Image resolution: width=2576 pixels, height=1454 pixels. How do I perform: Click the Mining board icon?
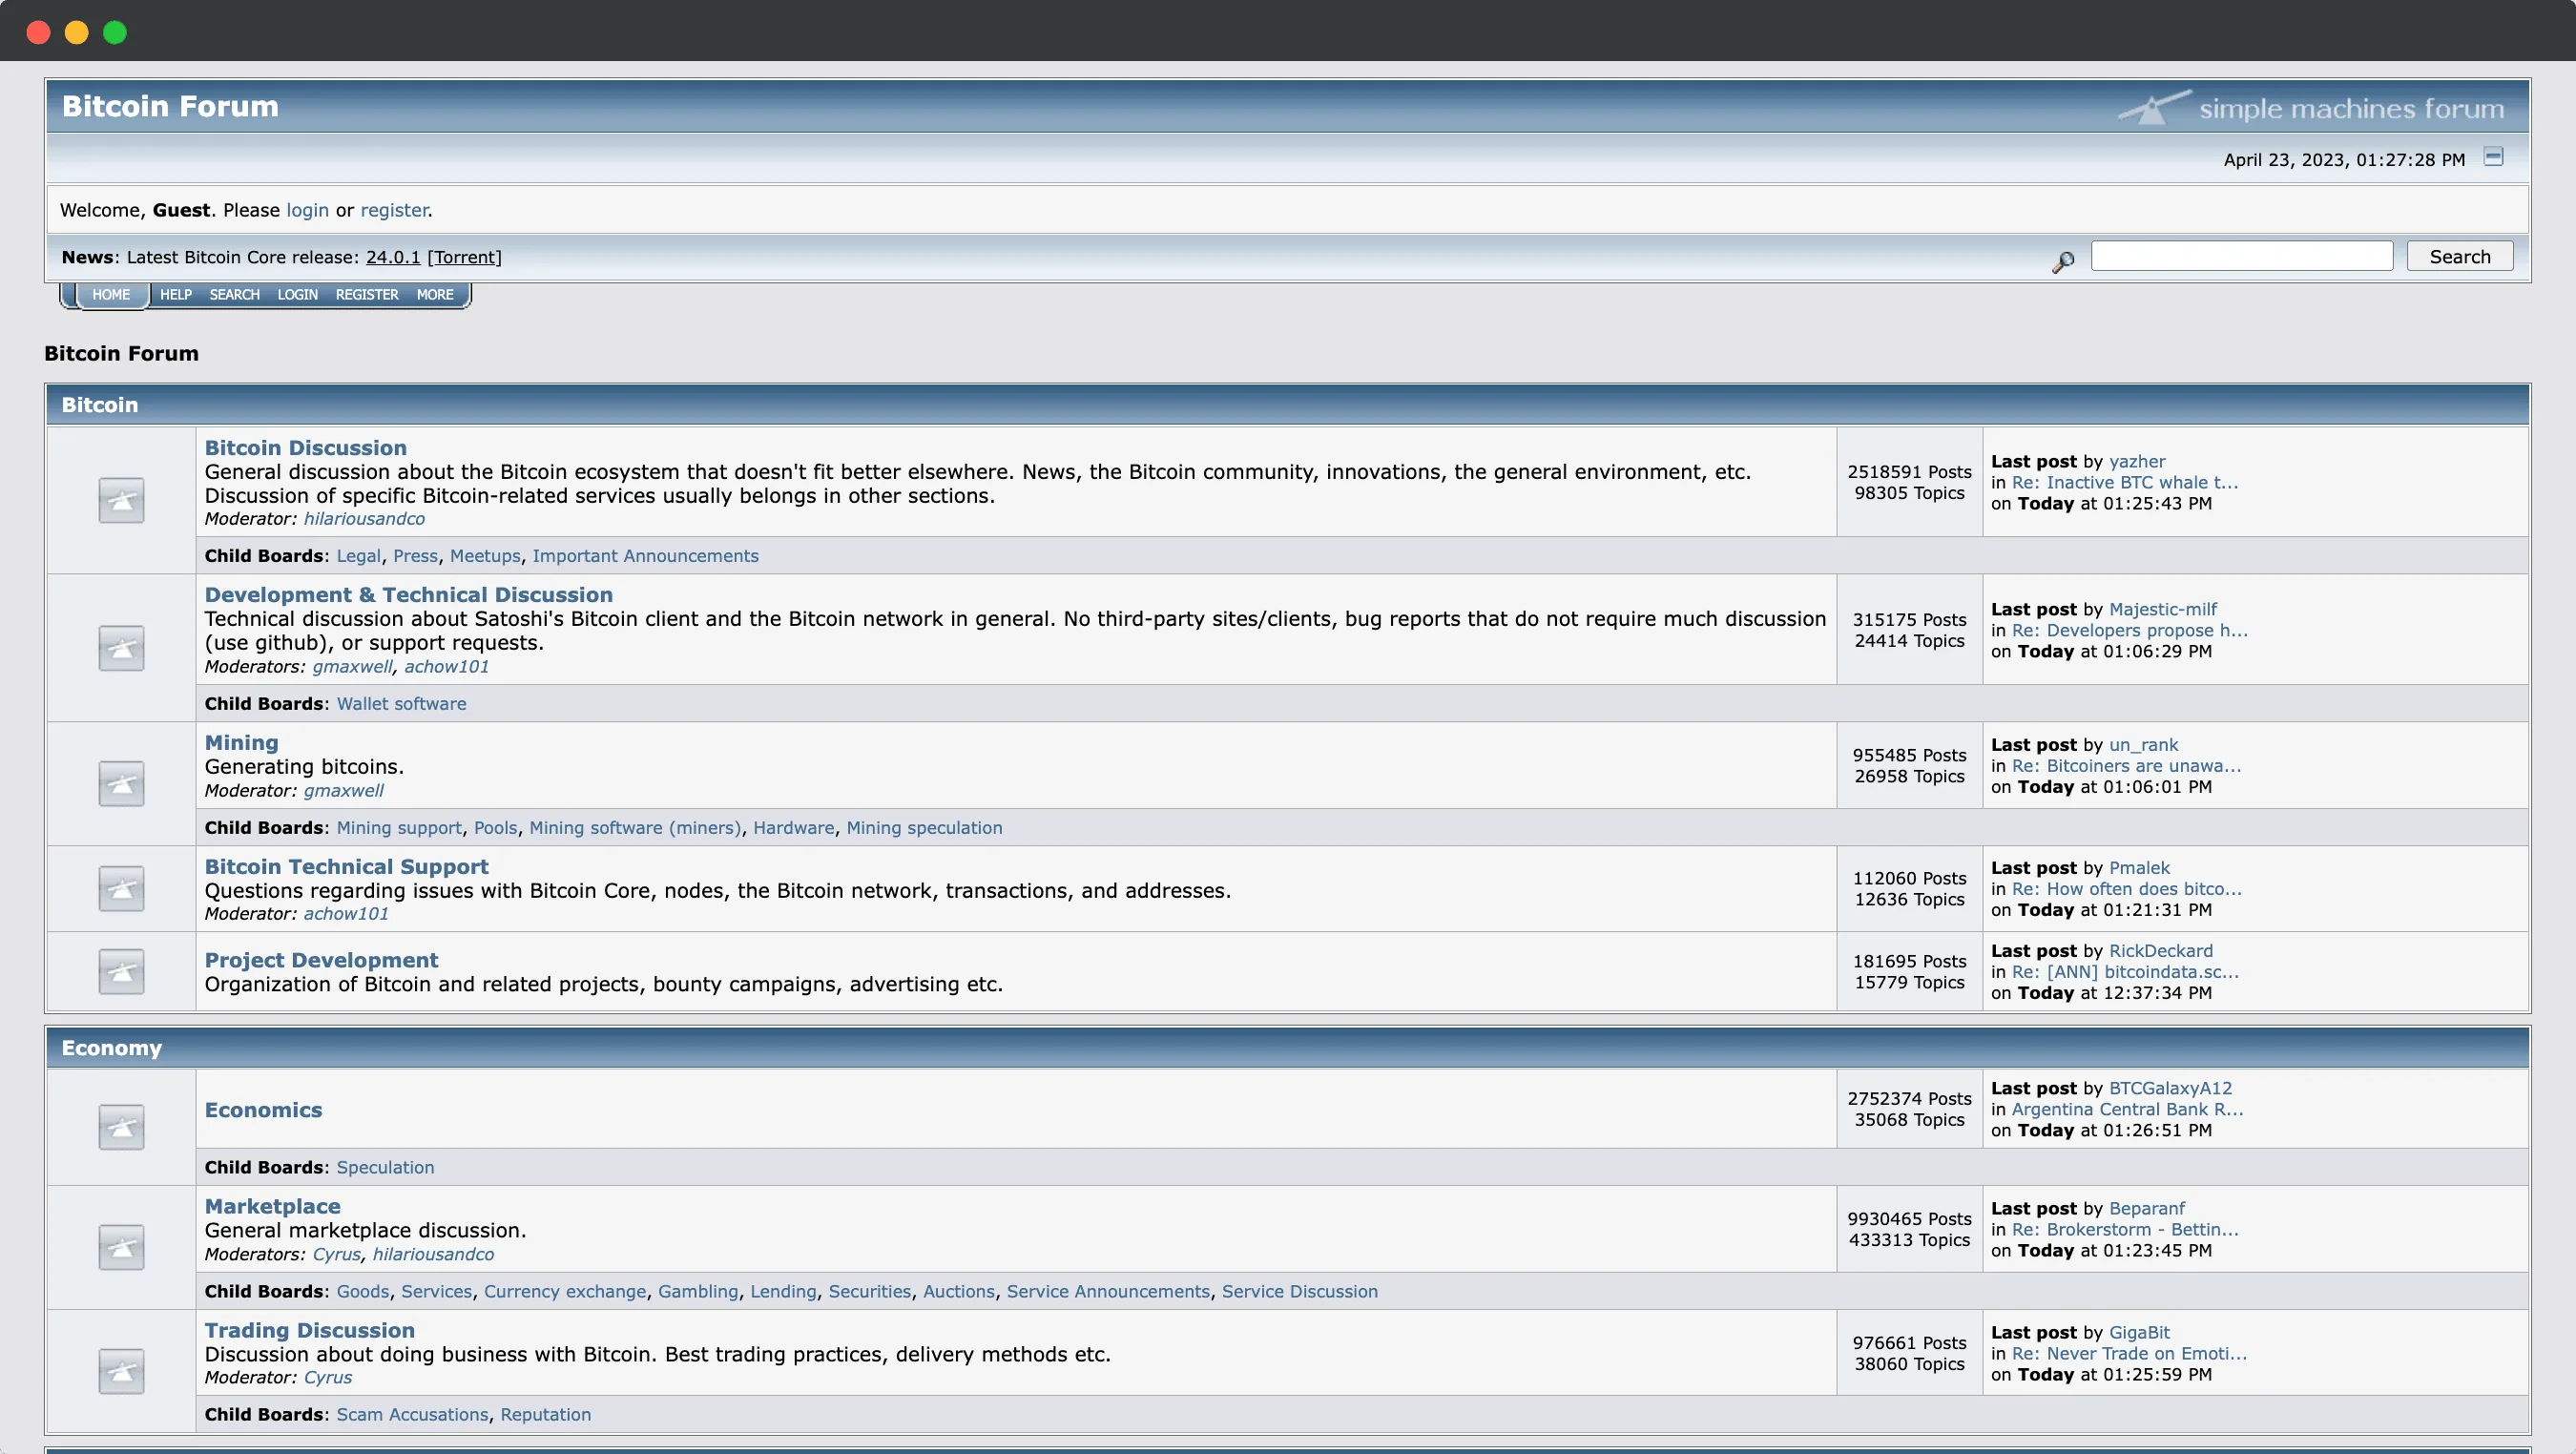[x=120, y=783]
